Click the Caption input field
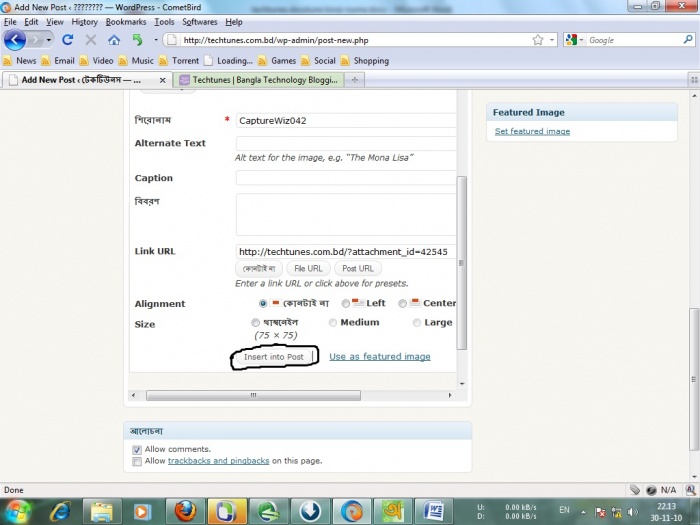The image size is (700, 525). point(346,178)
